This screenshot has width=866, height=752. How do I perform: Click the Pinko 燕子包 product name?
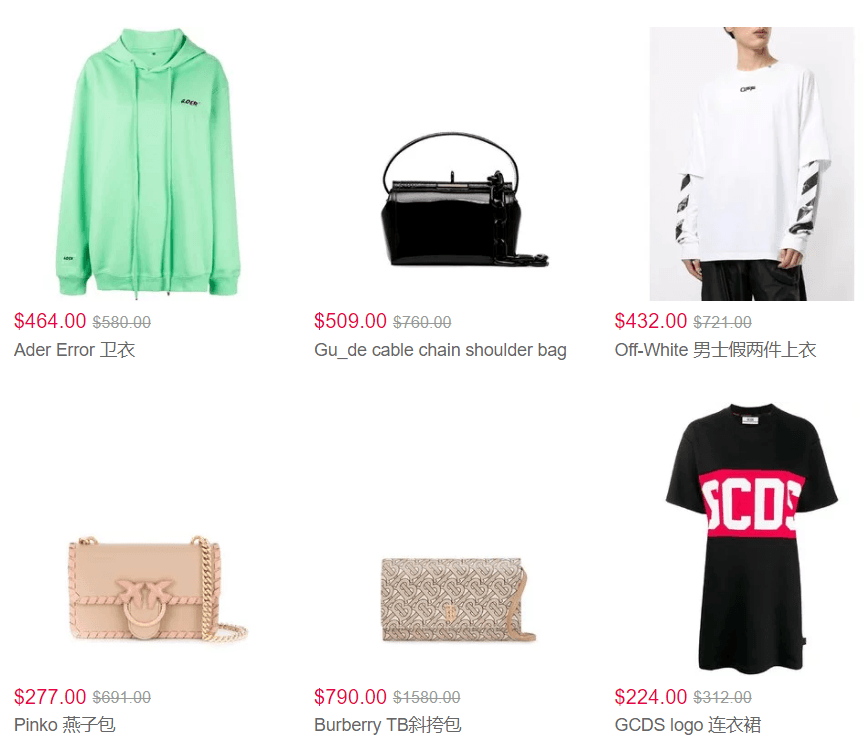click(65, 725)
